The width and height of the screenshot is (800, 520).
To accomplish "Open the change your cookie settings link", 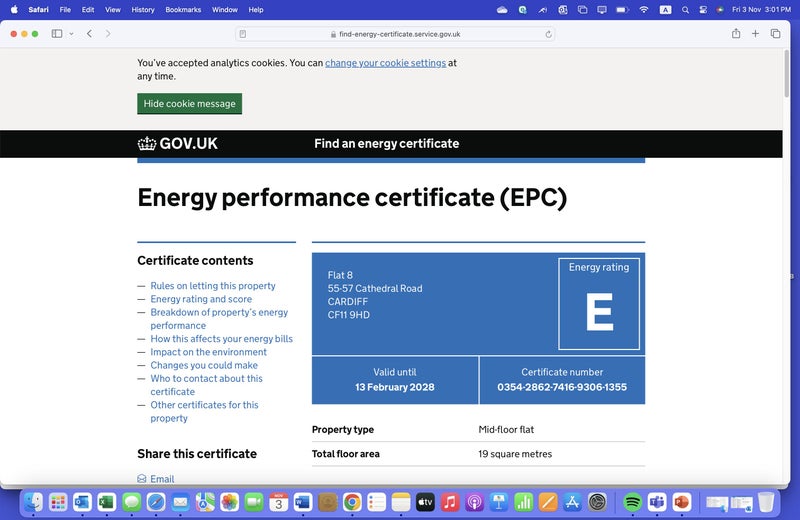I will tap(385, 63).
